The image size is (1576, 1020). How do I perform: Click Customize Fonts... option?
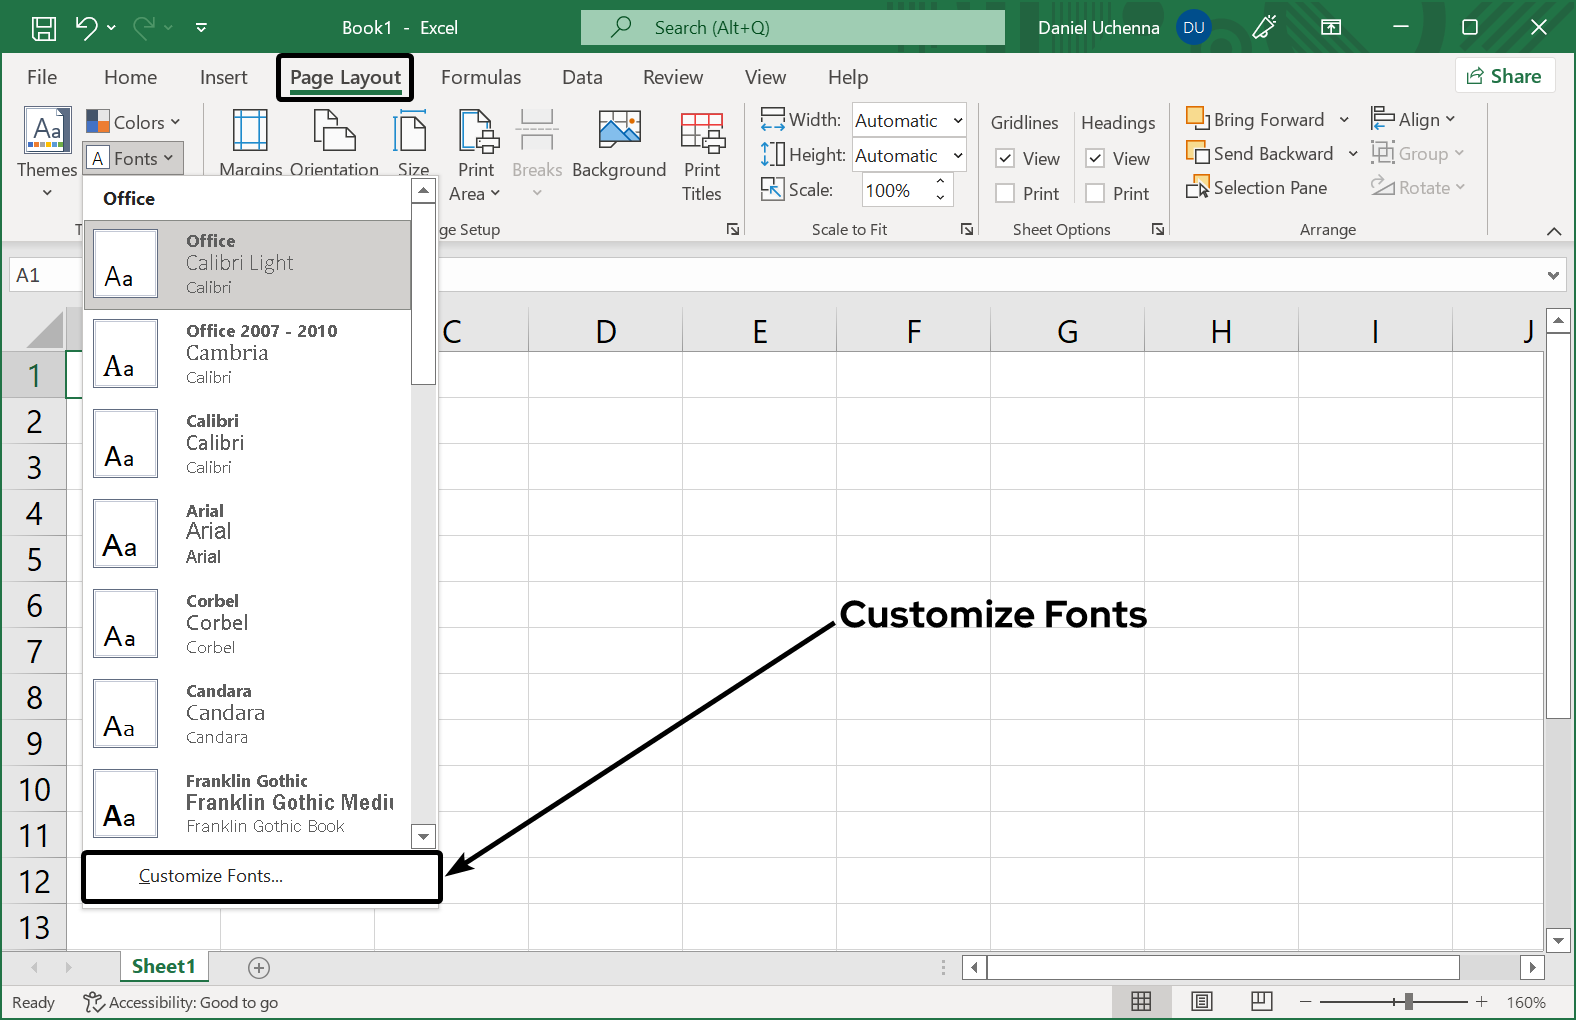[x=261, y=877]
